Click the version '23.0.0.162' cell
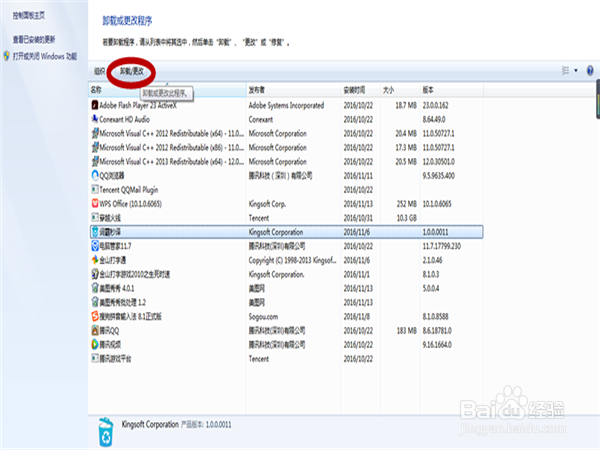600x450 pixels. 435,105
